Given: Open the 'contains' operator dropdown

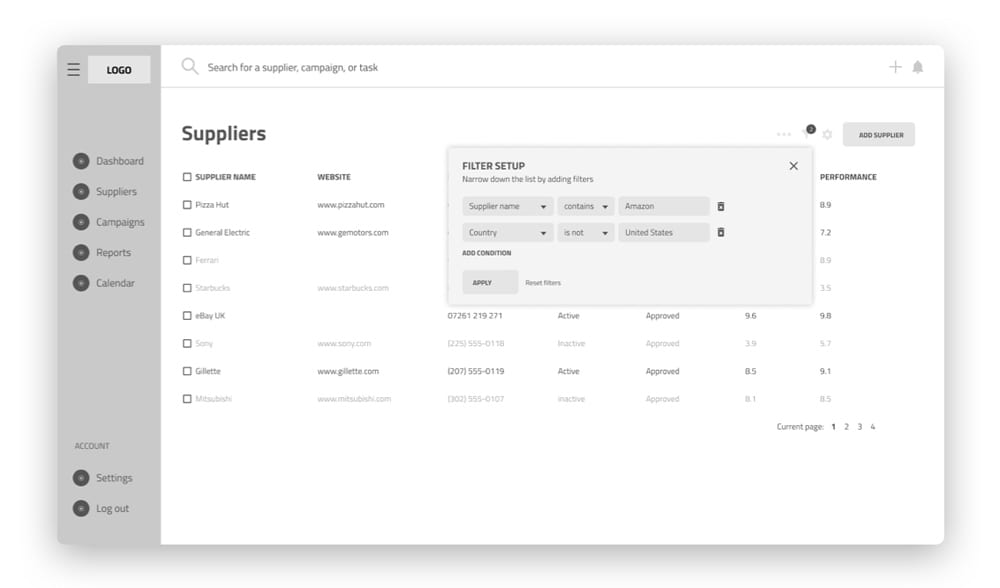Looking at the screenshot, I should [x=586, y=207].
